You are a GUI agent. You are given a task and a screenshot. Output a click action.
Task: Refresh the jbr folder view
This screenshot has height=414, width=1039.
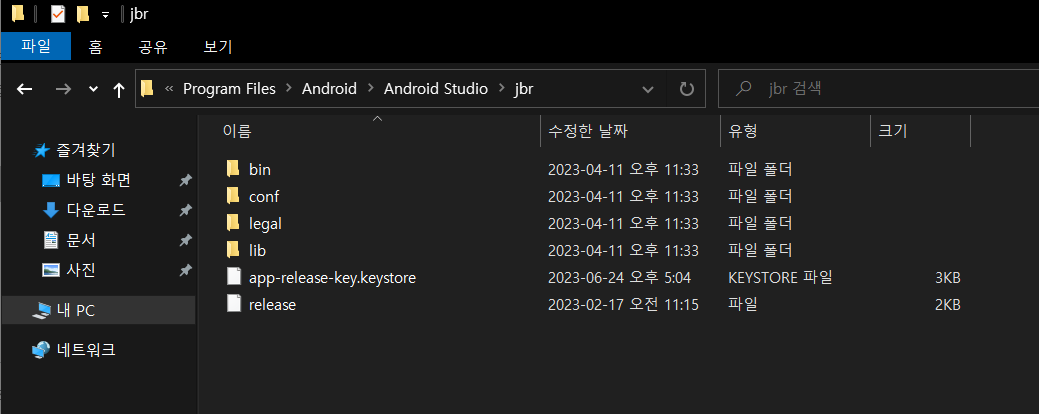click(687, 88)
